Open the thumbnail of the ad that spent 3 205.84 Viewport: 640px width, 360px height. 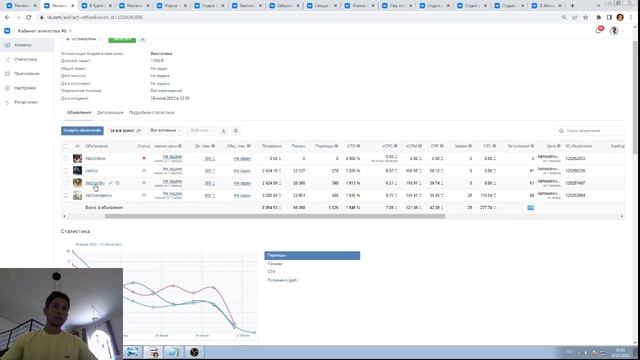tap(77, 195)
